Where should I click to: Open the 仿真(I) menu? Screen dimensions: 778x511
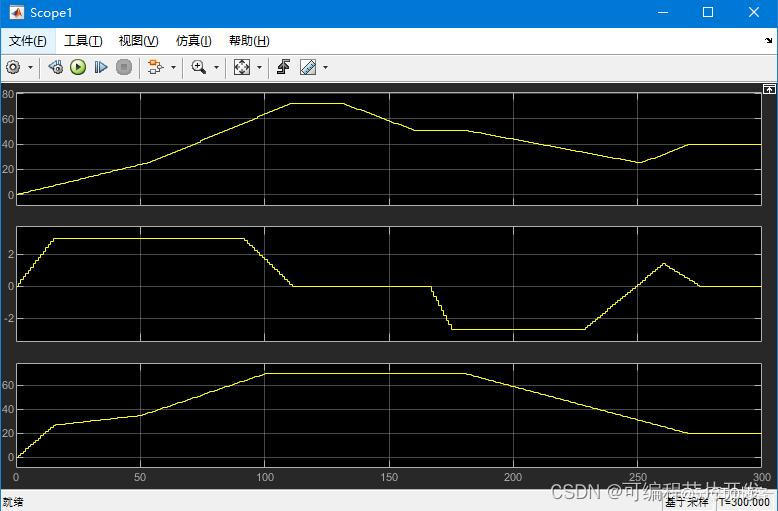coord(194,41)
